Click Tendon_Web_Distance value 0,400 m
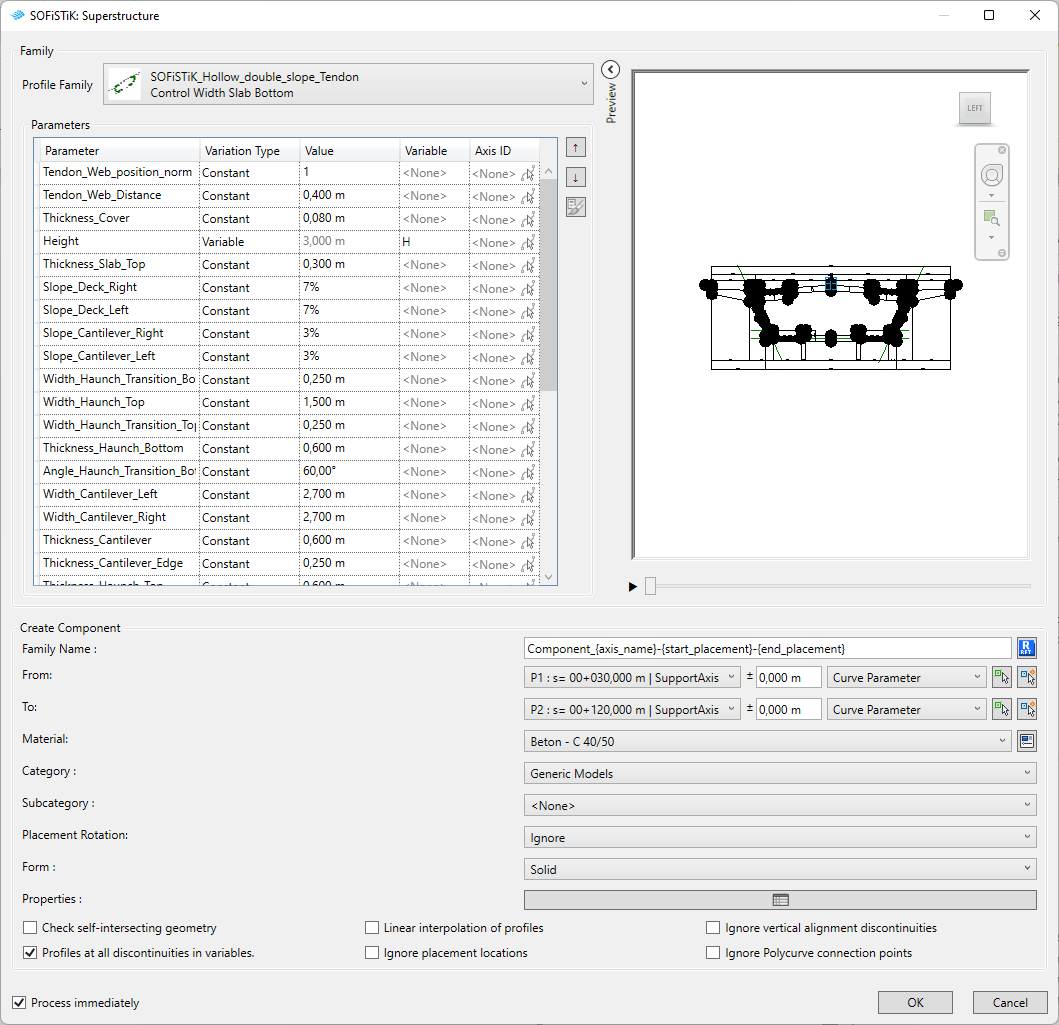The image size is (1059, 1025). coord(349,195)
